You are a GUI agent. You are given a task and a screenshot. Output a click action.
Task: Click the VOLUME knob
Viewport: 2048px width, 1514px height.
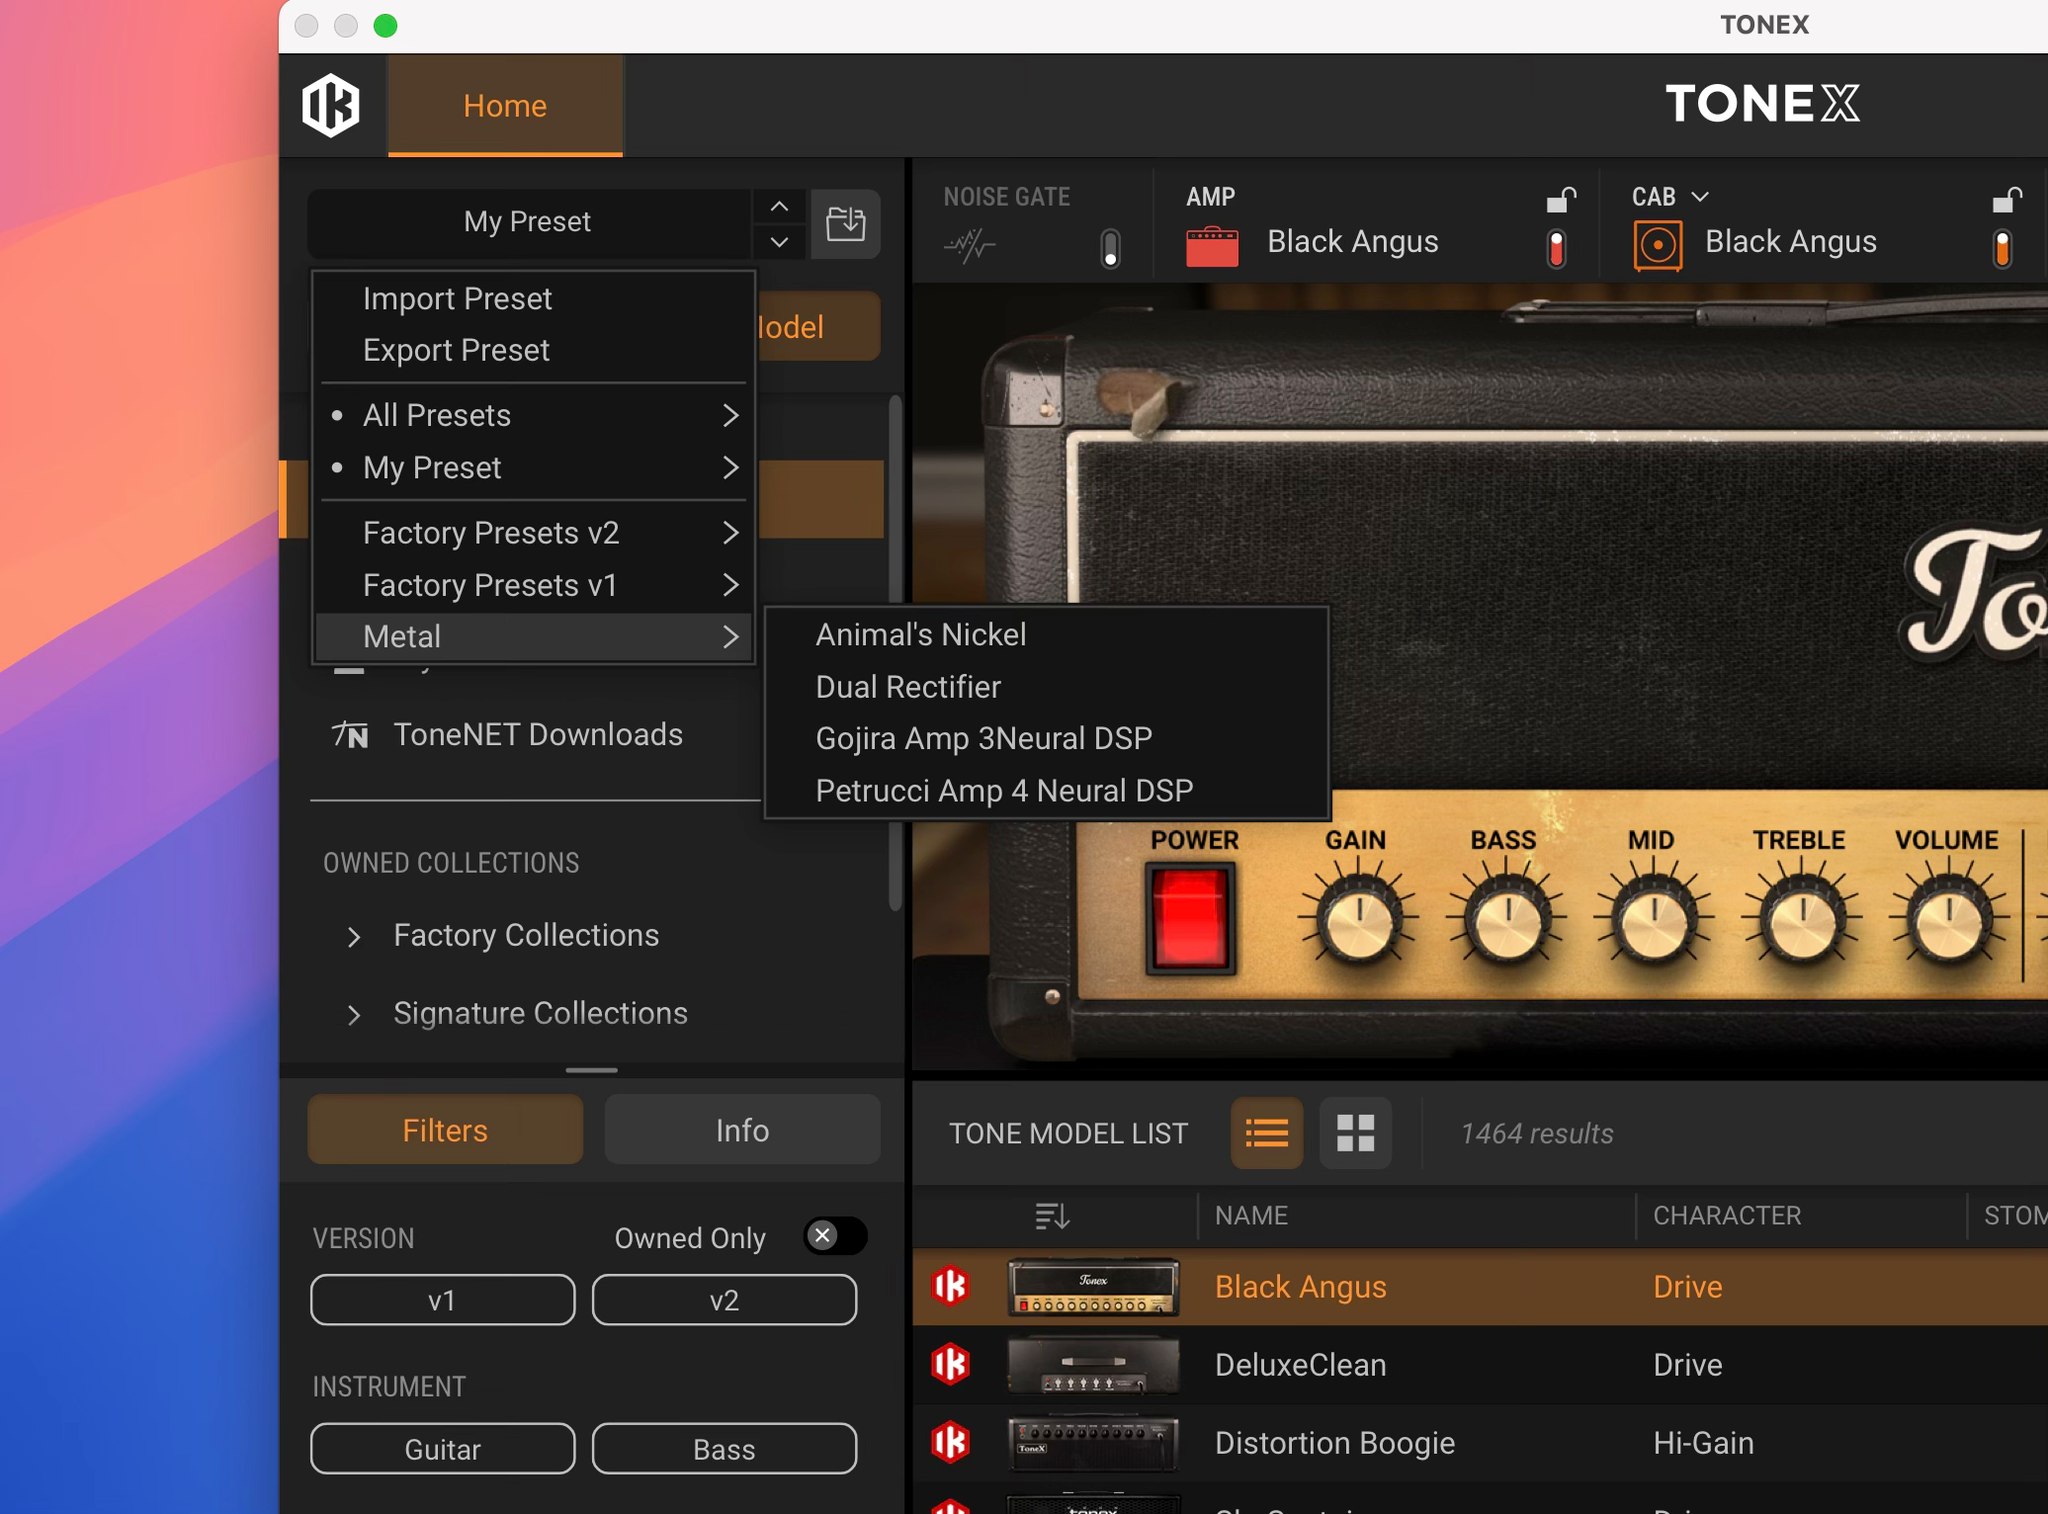[1949, 921]
